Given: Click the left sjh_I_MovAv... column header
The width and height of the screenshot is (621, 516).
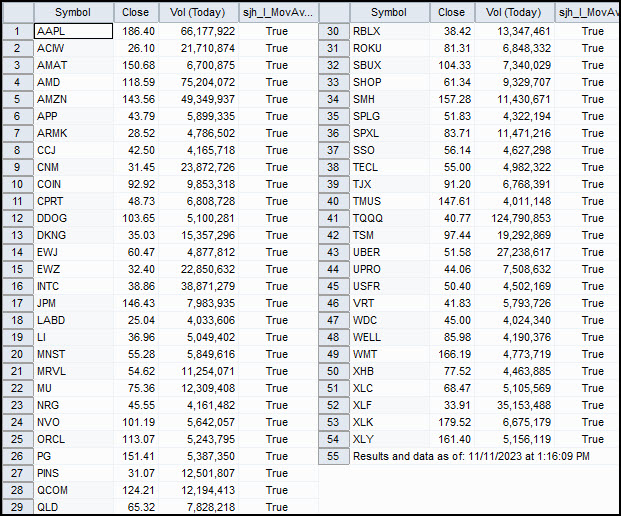Looking at the screenshot, I should 278,13.
